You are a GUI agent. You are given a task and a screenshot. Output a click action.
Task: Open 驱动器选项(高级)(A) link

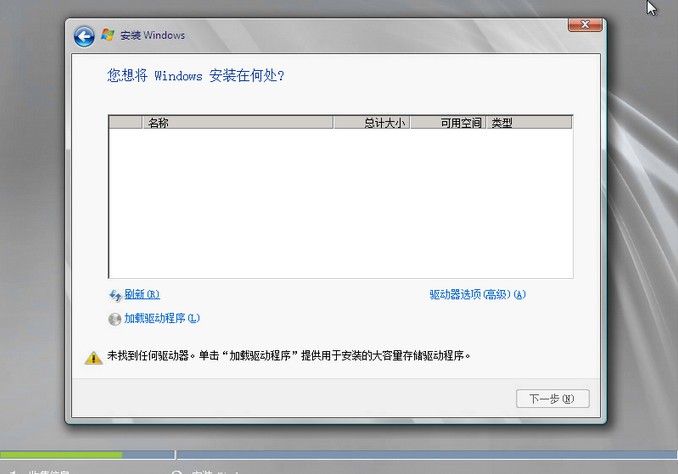click(x=477, y=295)
